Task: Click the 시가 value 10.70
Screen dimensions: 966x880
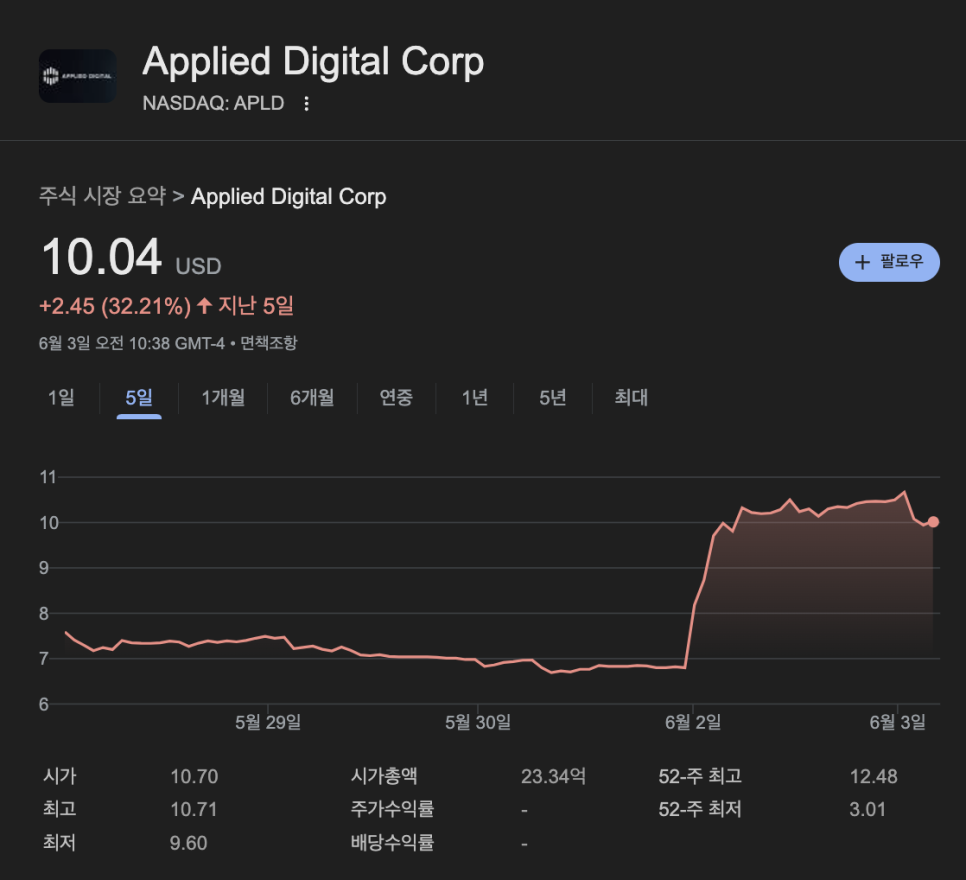Action: (x=194, y=776)
